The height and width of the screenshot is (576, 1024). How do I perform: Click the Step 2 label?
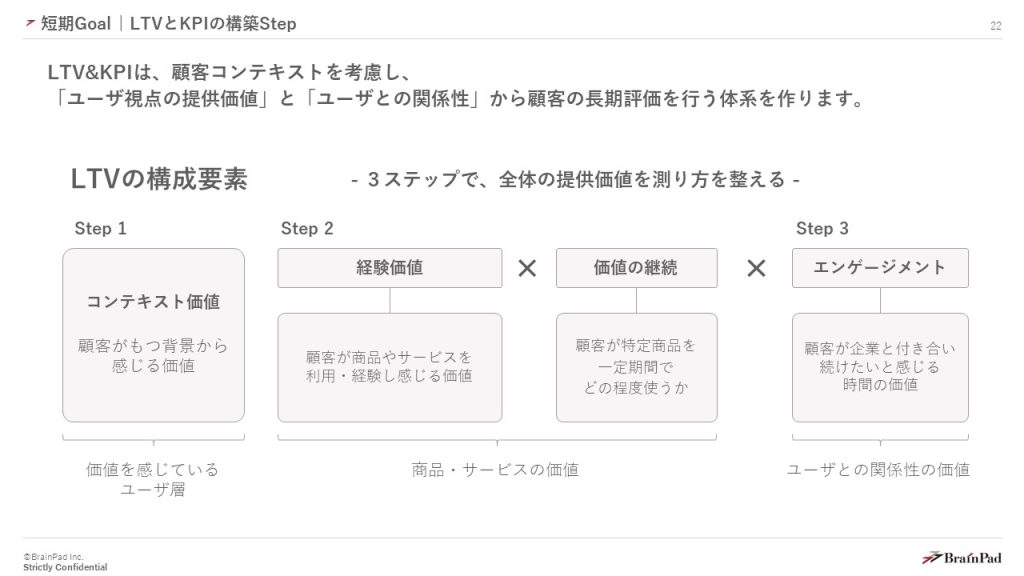307,229
